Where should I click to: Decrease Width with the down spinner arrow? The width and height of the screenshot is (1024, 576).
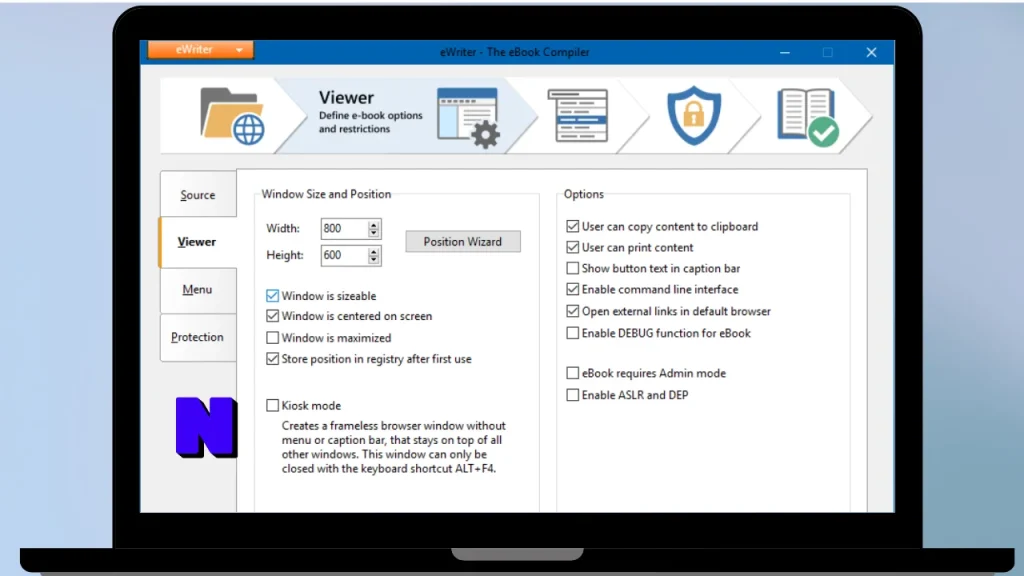pyautogui.click(x=374, y=233)
